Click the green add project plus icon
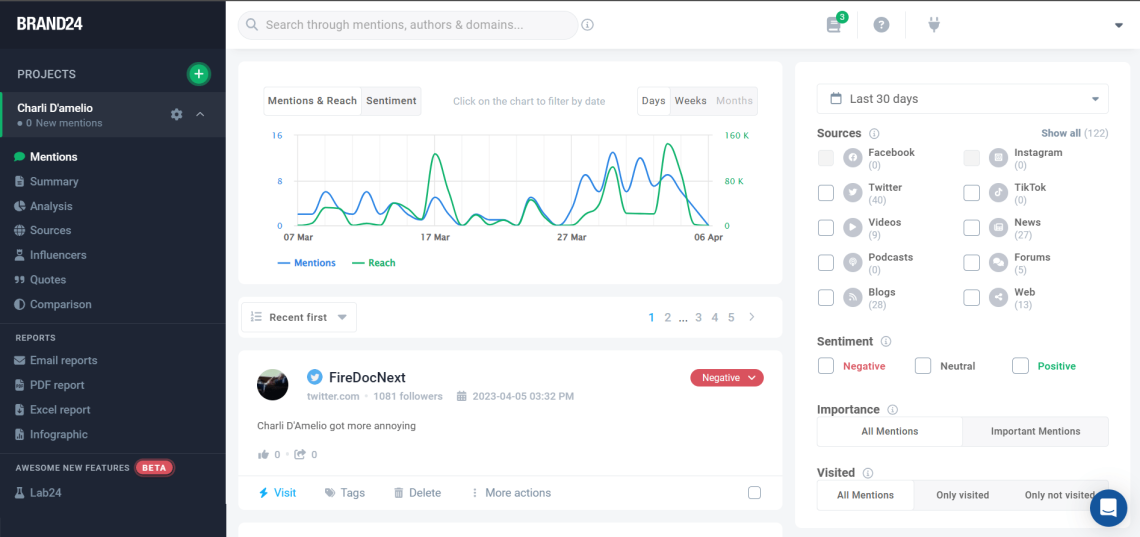This screenshot has height=537, width=1140. point(199,73)
